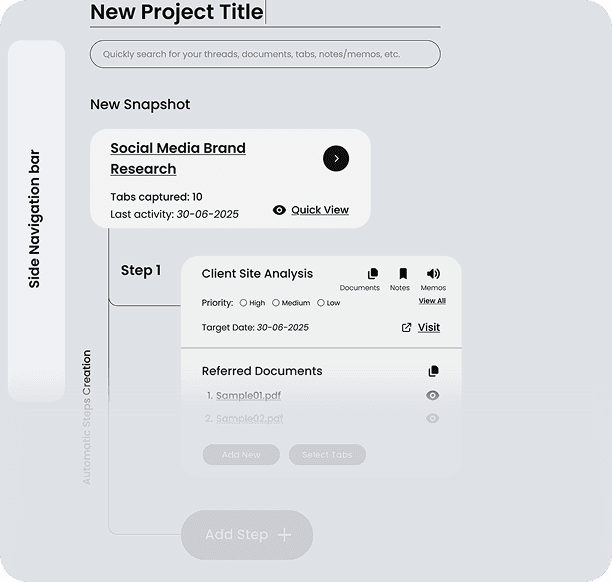Toggle visibility of Sample02.pdf
The image size is (612, 582).
(433, 419)
